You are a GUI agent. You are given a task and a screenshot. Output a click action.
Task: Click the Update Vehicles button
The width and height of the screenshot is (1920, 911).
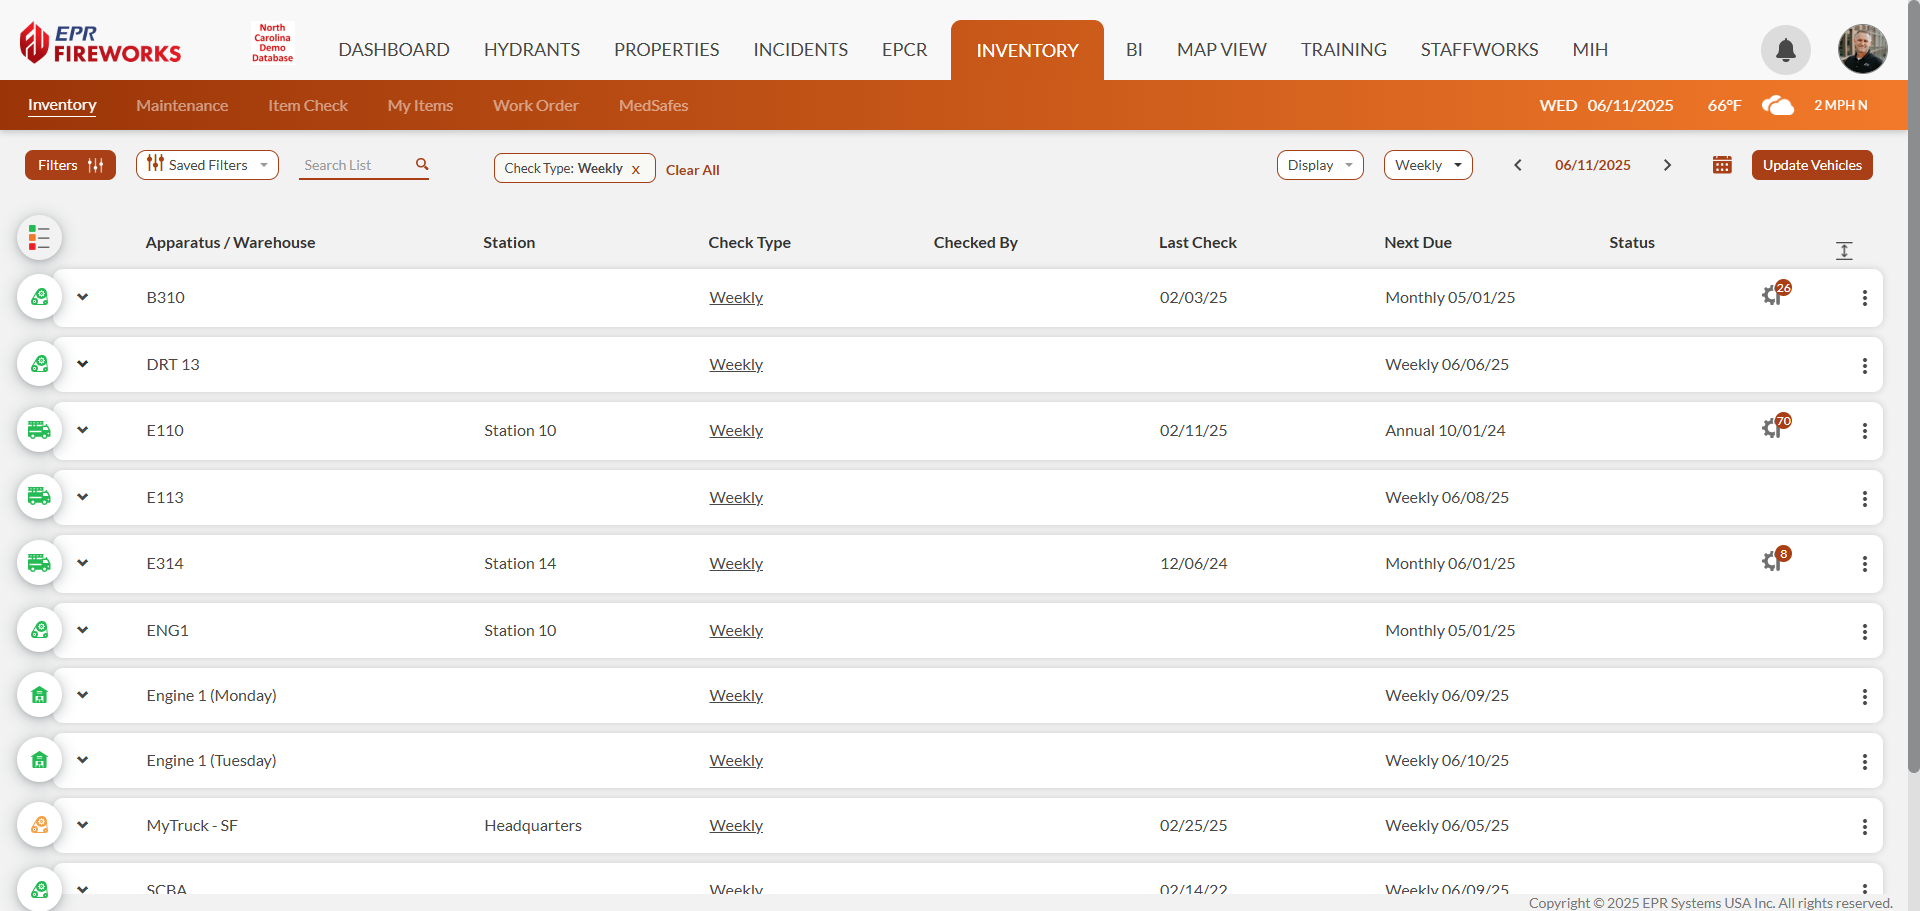[1811, 164]
